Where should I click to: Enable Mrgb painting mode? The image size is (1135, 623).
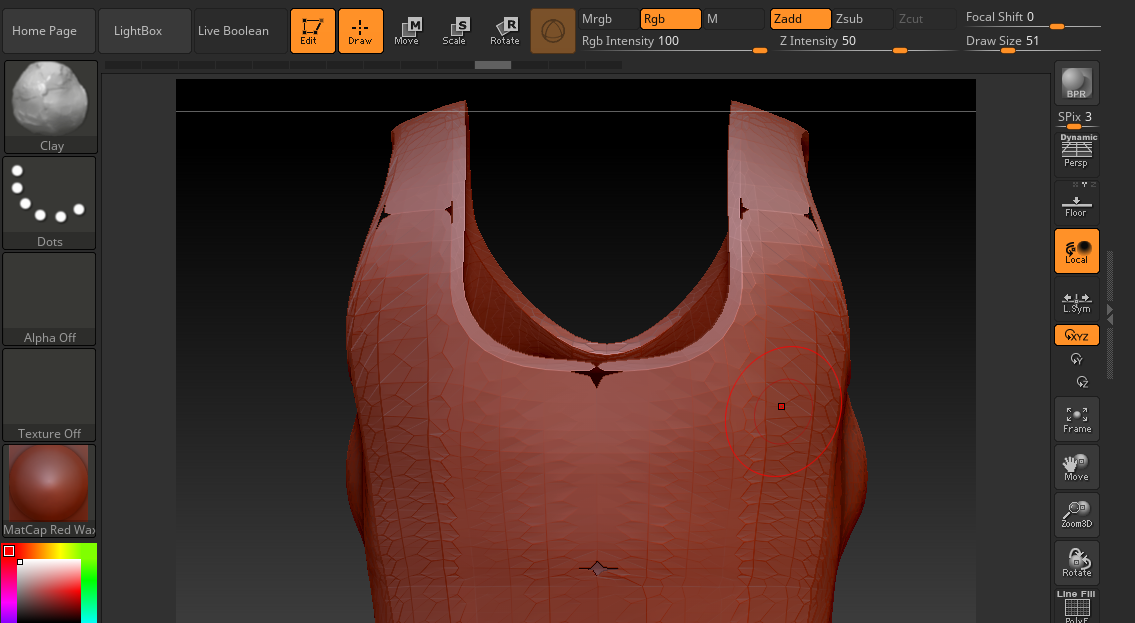coord(608,19)
